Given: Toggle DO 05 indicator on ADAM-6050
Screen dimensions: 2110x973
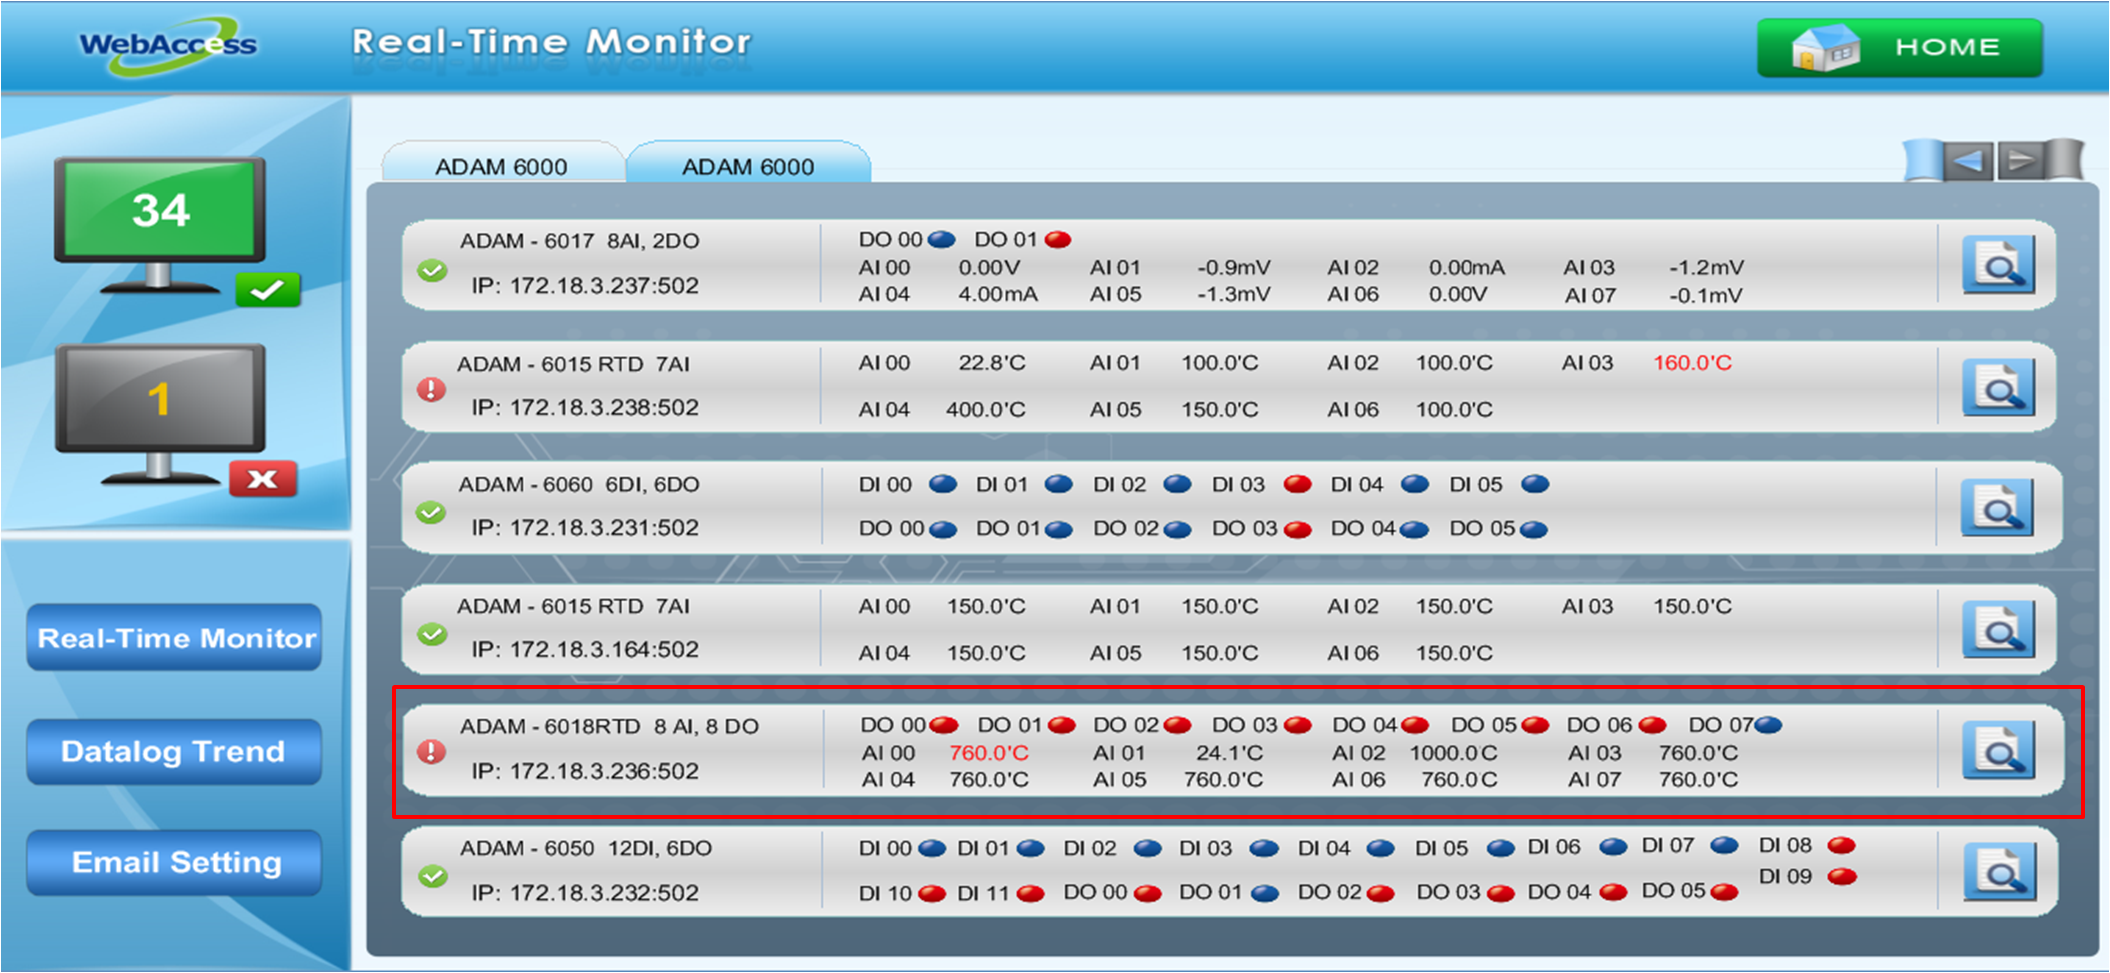Looking at the screenshot, I should point(1724,892).
